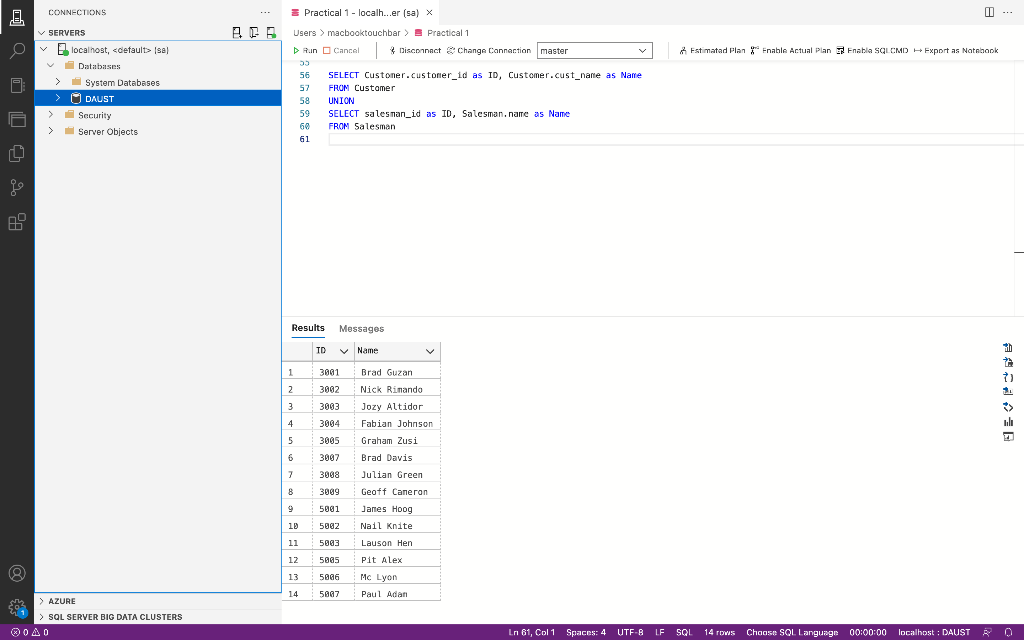Click Ln 61, Col 1 in status bar
The width and height of the screenshot is (1024, 640).
(x=532, y=632)
